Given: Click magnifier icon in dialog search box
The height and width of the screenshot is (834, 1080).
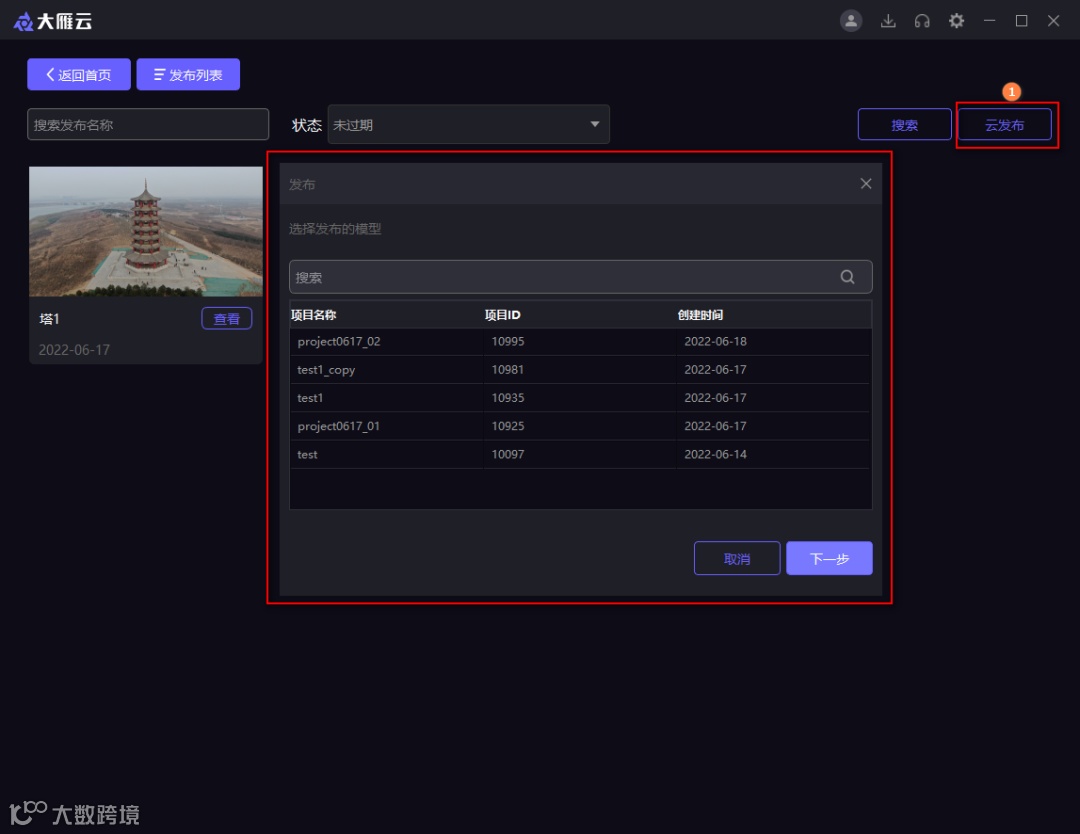Looking at the screenshot, I should point(847,277).
